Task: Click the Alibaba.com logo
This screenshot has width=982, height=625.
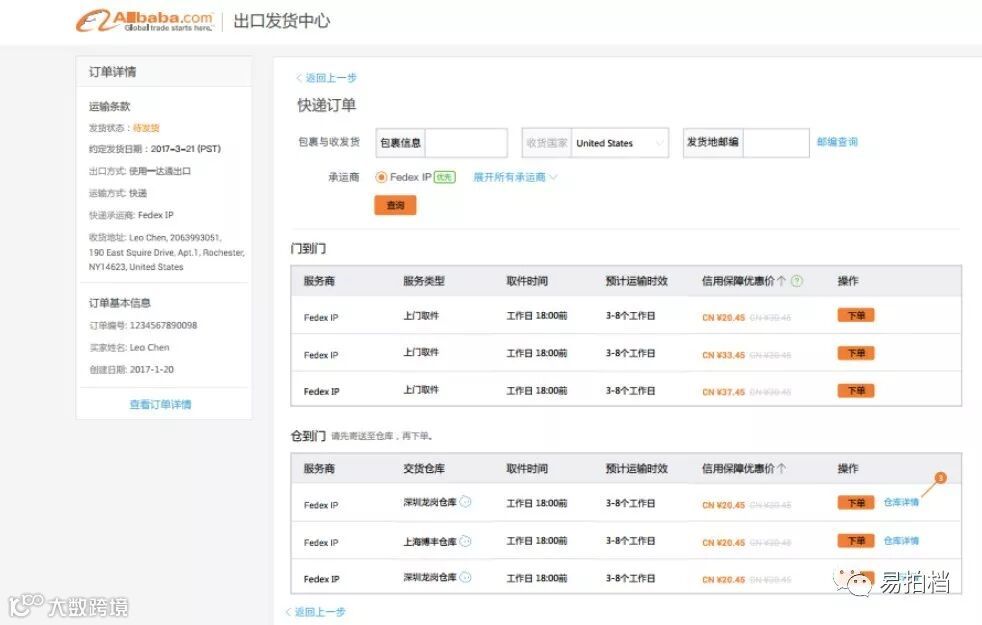Action: pos(145,21)
